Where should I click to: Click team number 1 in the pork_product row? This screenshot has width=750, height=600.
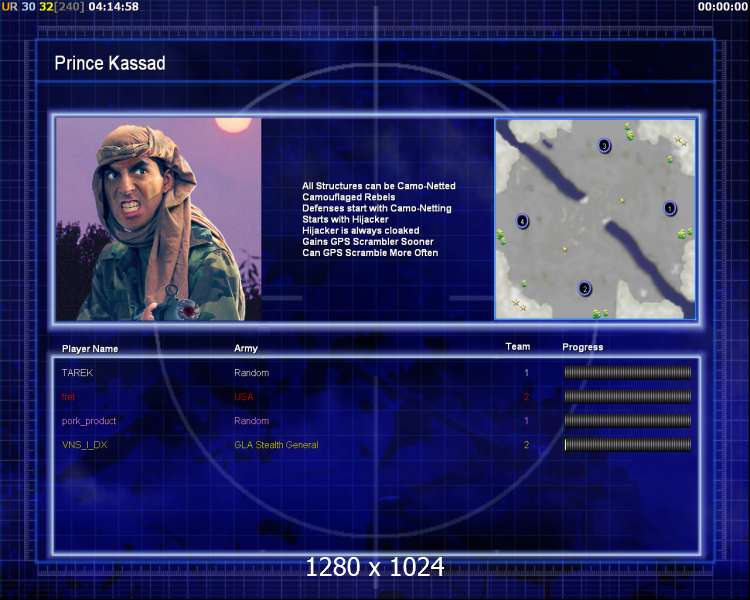coord(526,421)
